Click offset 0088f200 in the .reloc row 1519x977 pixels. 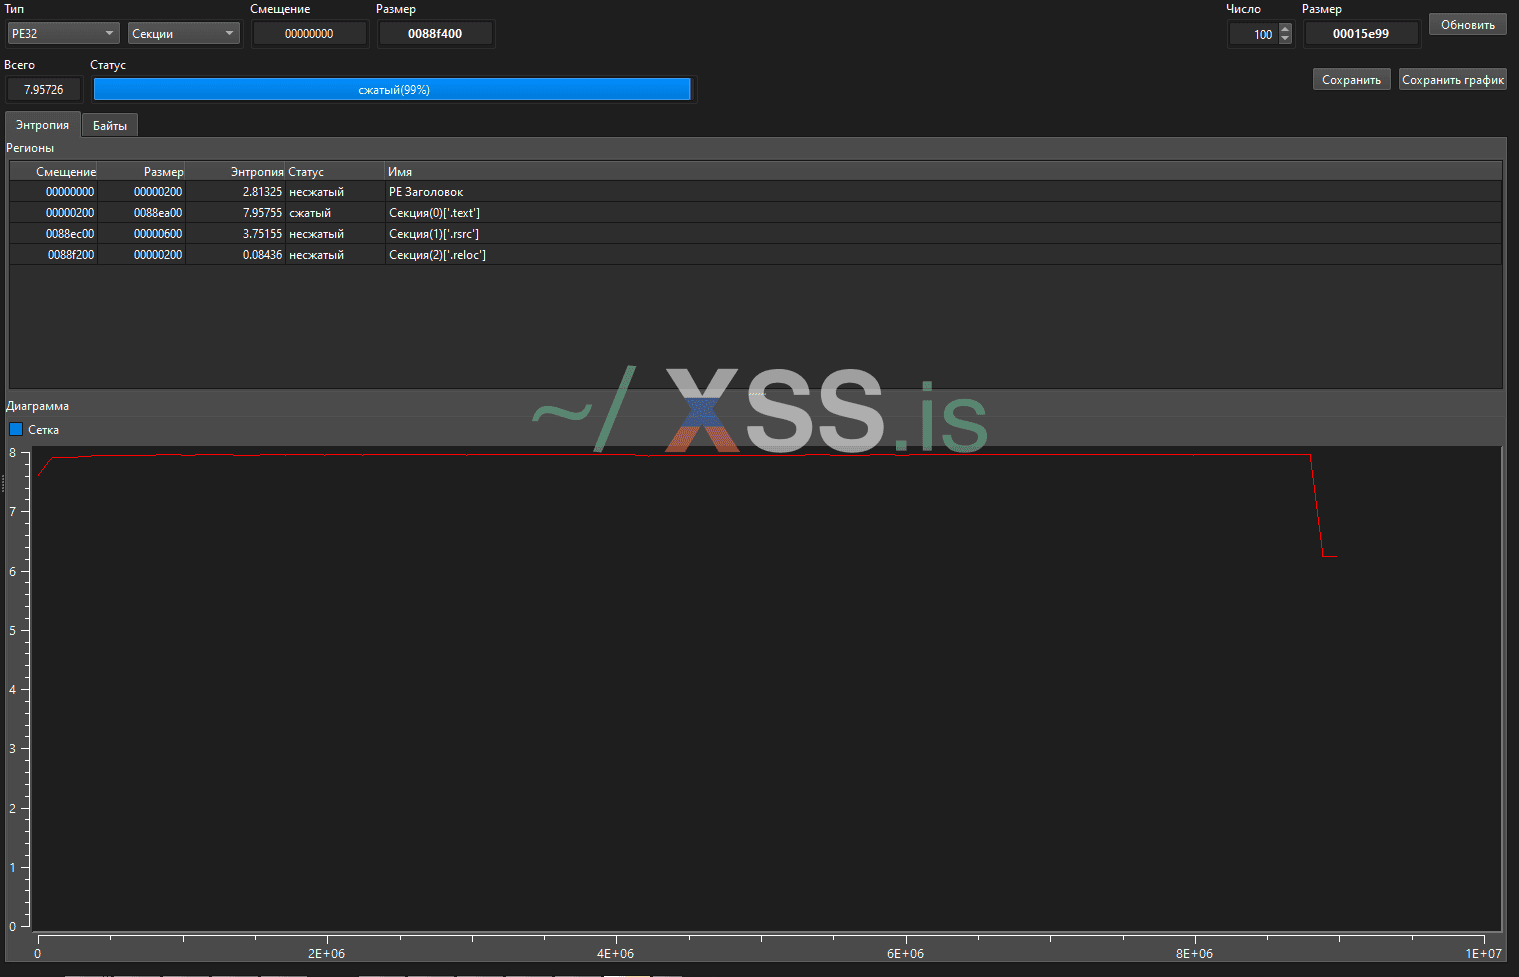71,255
